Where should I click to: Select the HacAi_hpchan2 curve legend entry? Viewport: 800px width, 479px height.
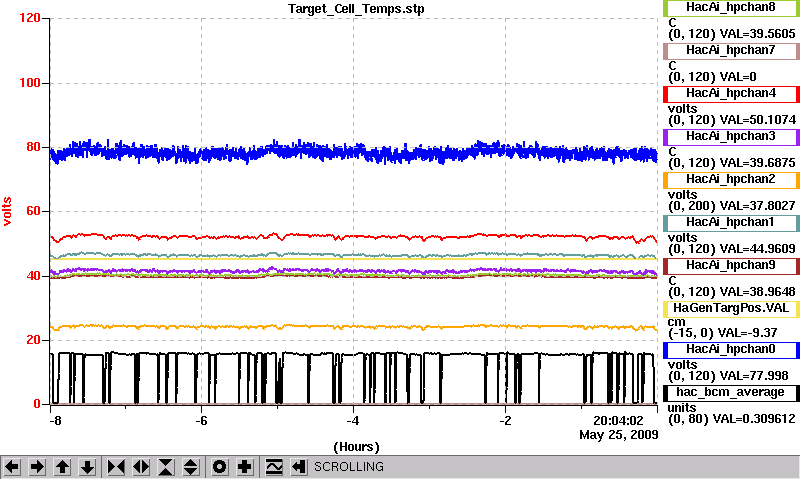pyautogui.click(x=731, y=180)
